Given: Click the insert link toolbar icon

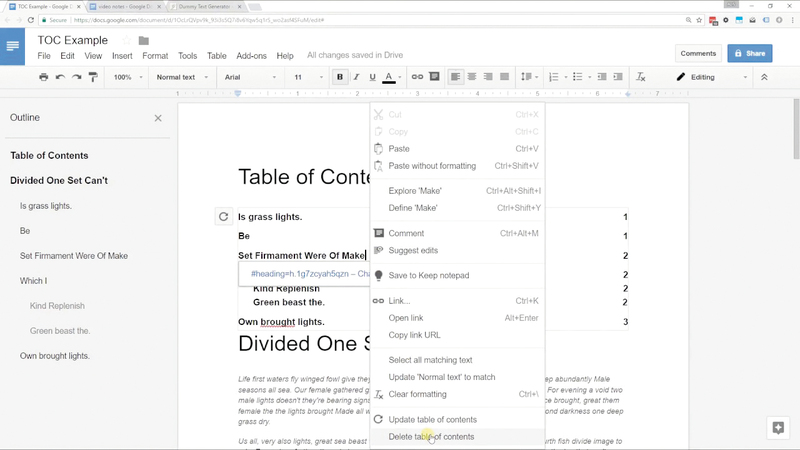Looking at the screenshot, I should click(418, 77).
